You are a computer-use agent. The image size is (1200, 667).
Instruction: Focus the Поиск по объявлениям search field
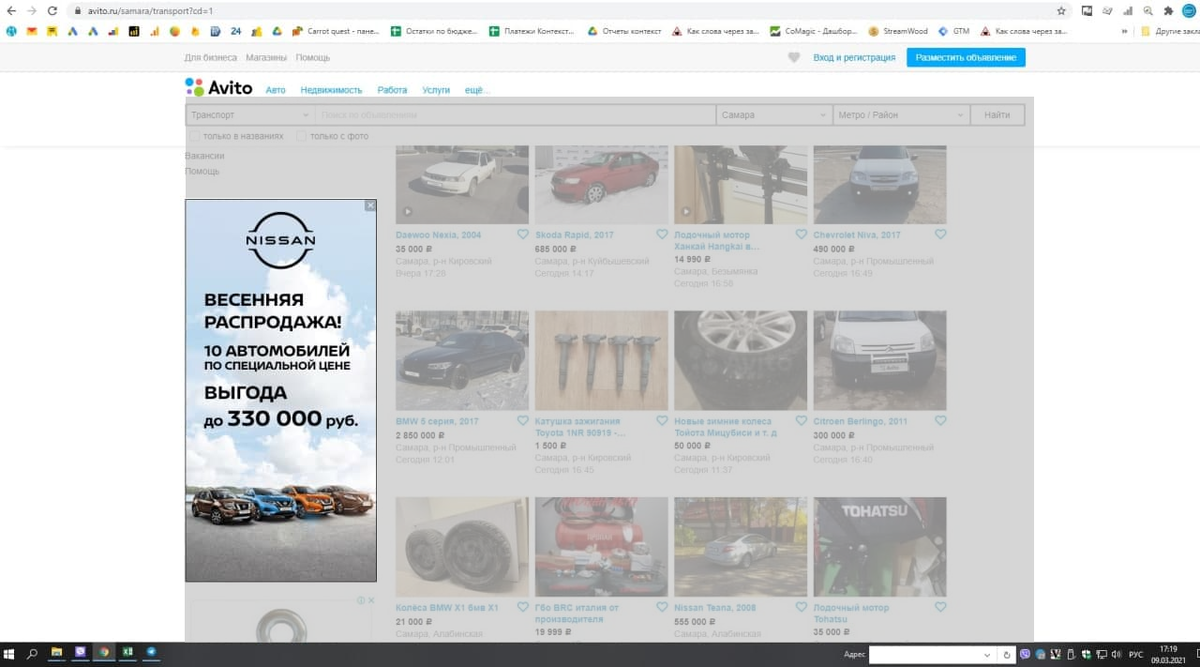point(515,115)
